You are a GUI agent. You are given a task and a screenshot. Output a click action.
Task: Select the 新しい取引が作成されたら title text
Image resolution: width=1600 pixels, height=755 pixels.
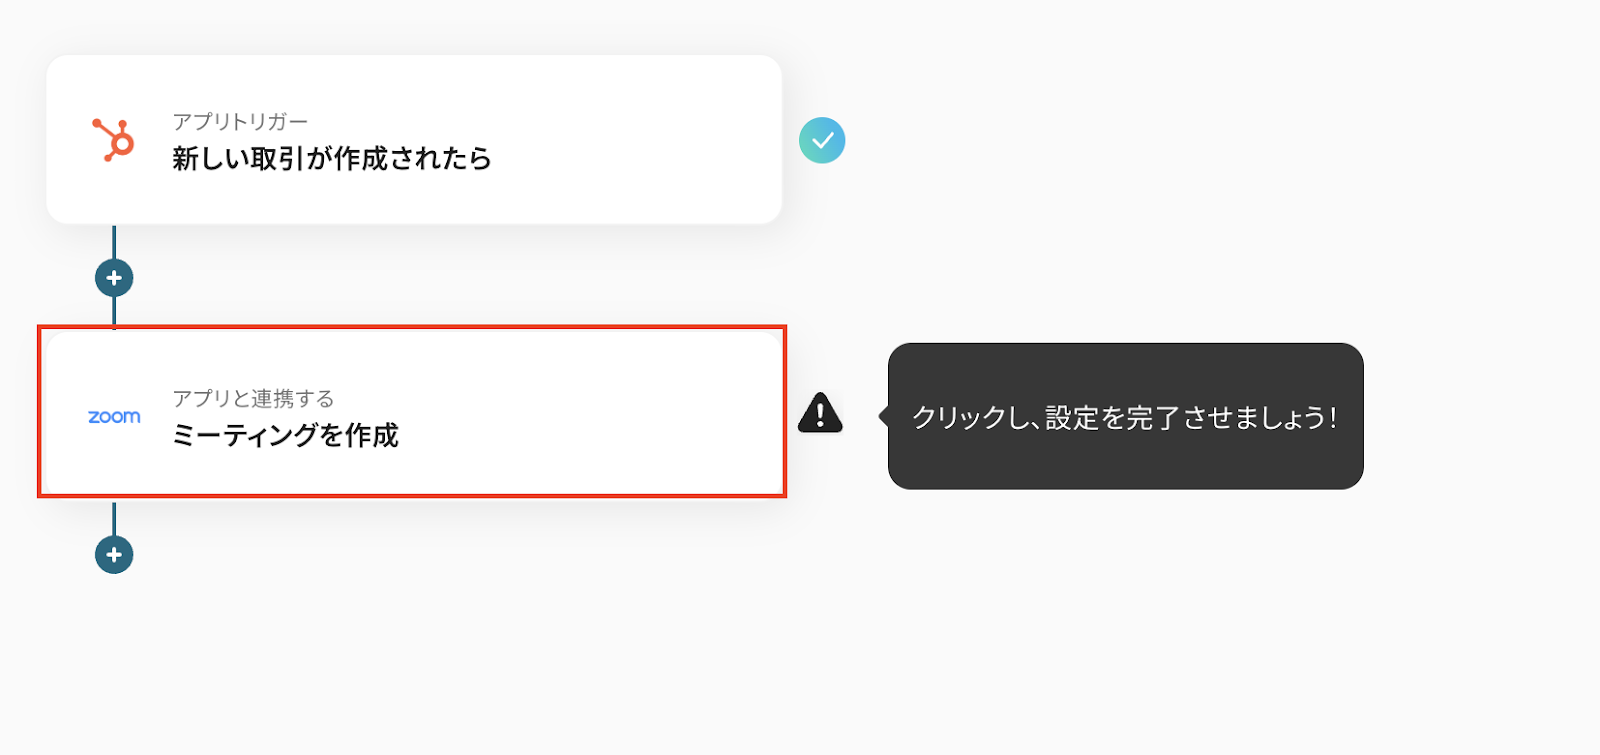[x=331, y=158]
